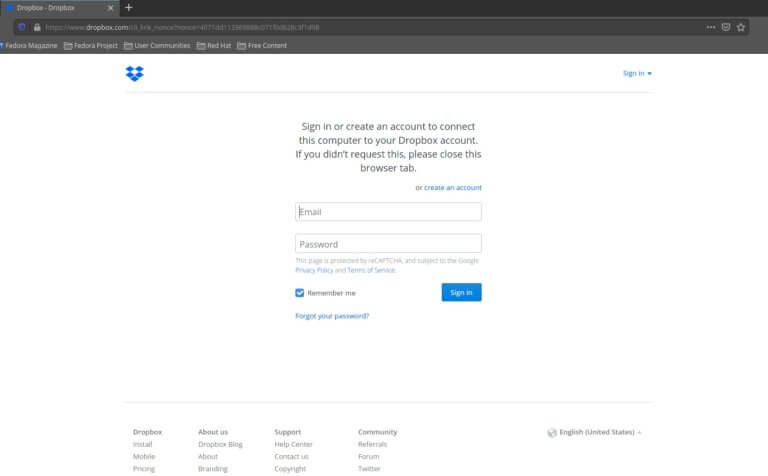Open the Twitter footer link
Viewport: 768px width, 476px height.
(x=369, y=469)
